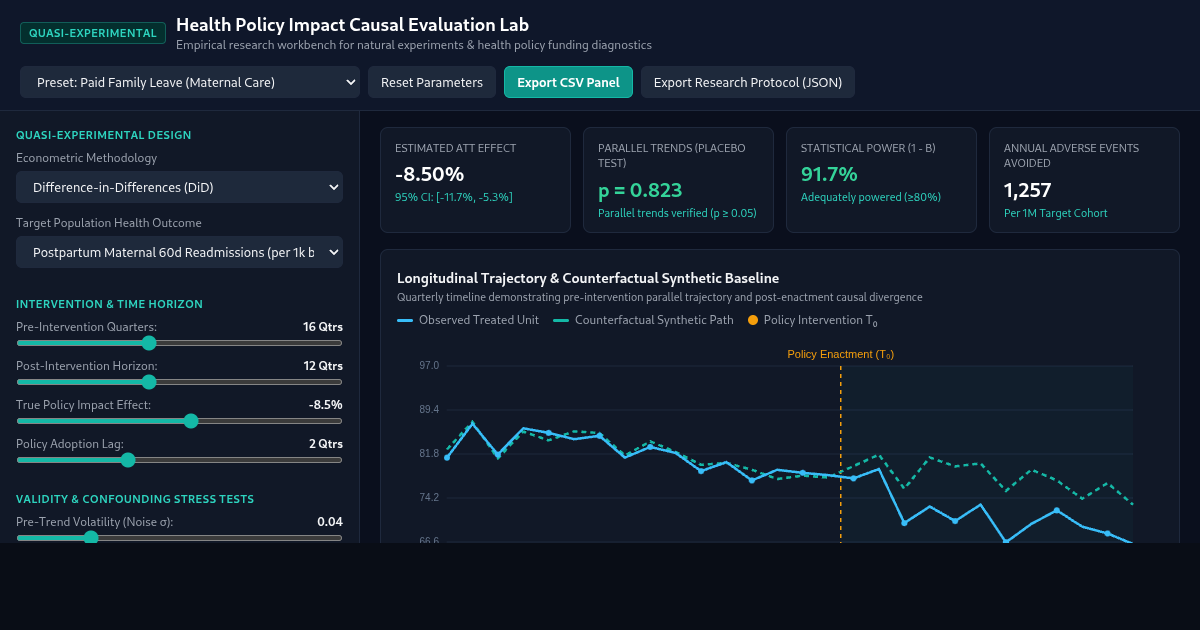Click the Validity & Confounding Stress Tests heading
This screenshot has height=630, width=1200.
135,499
